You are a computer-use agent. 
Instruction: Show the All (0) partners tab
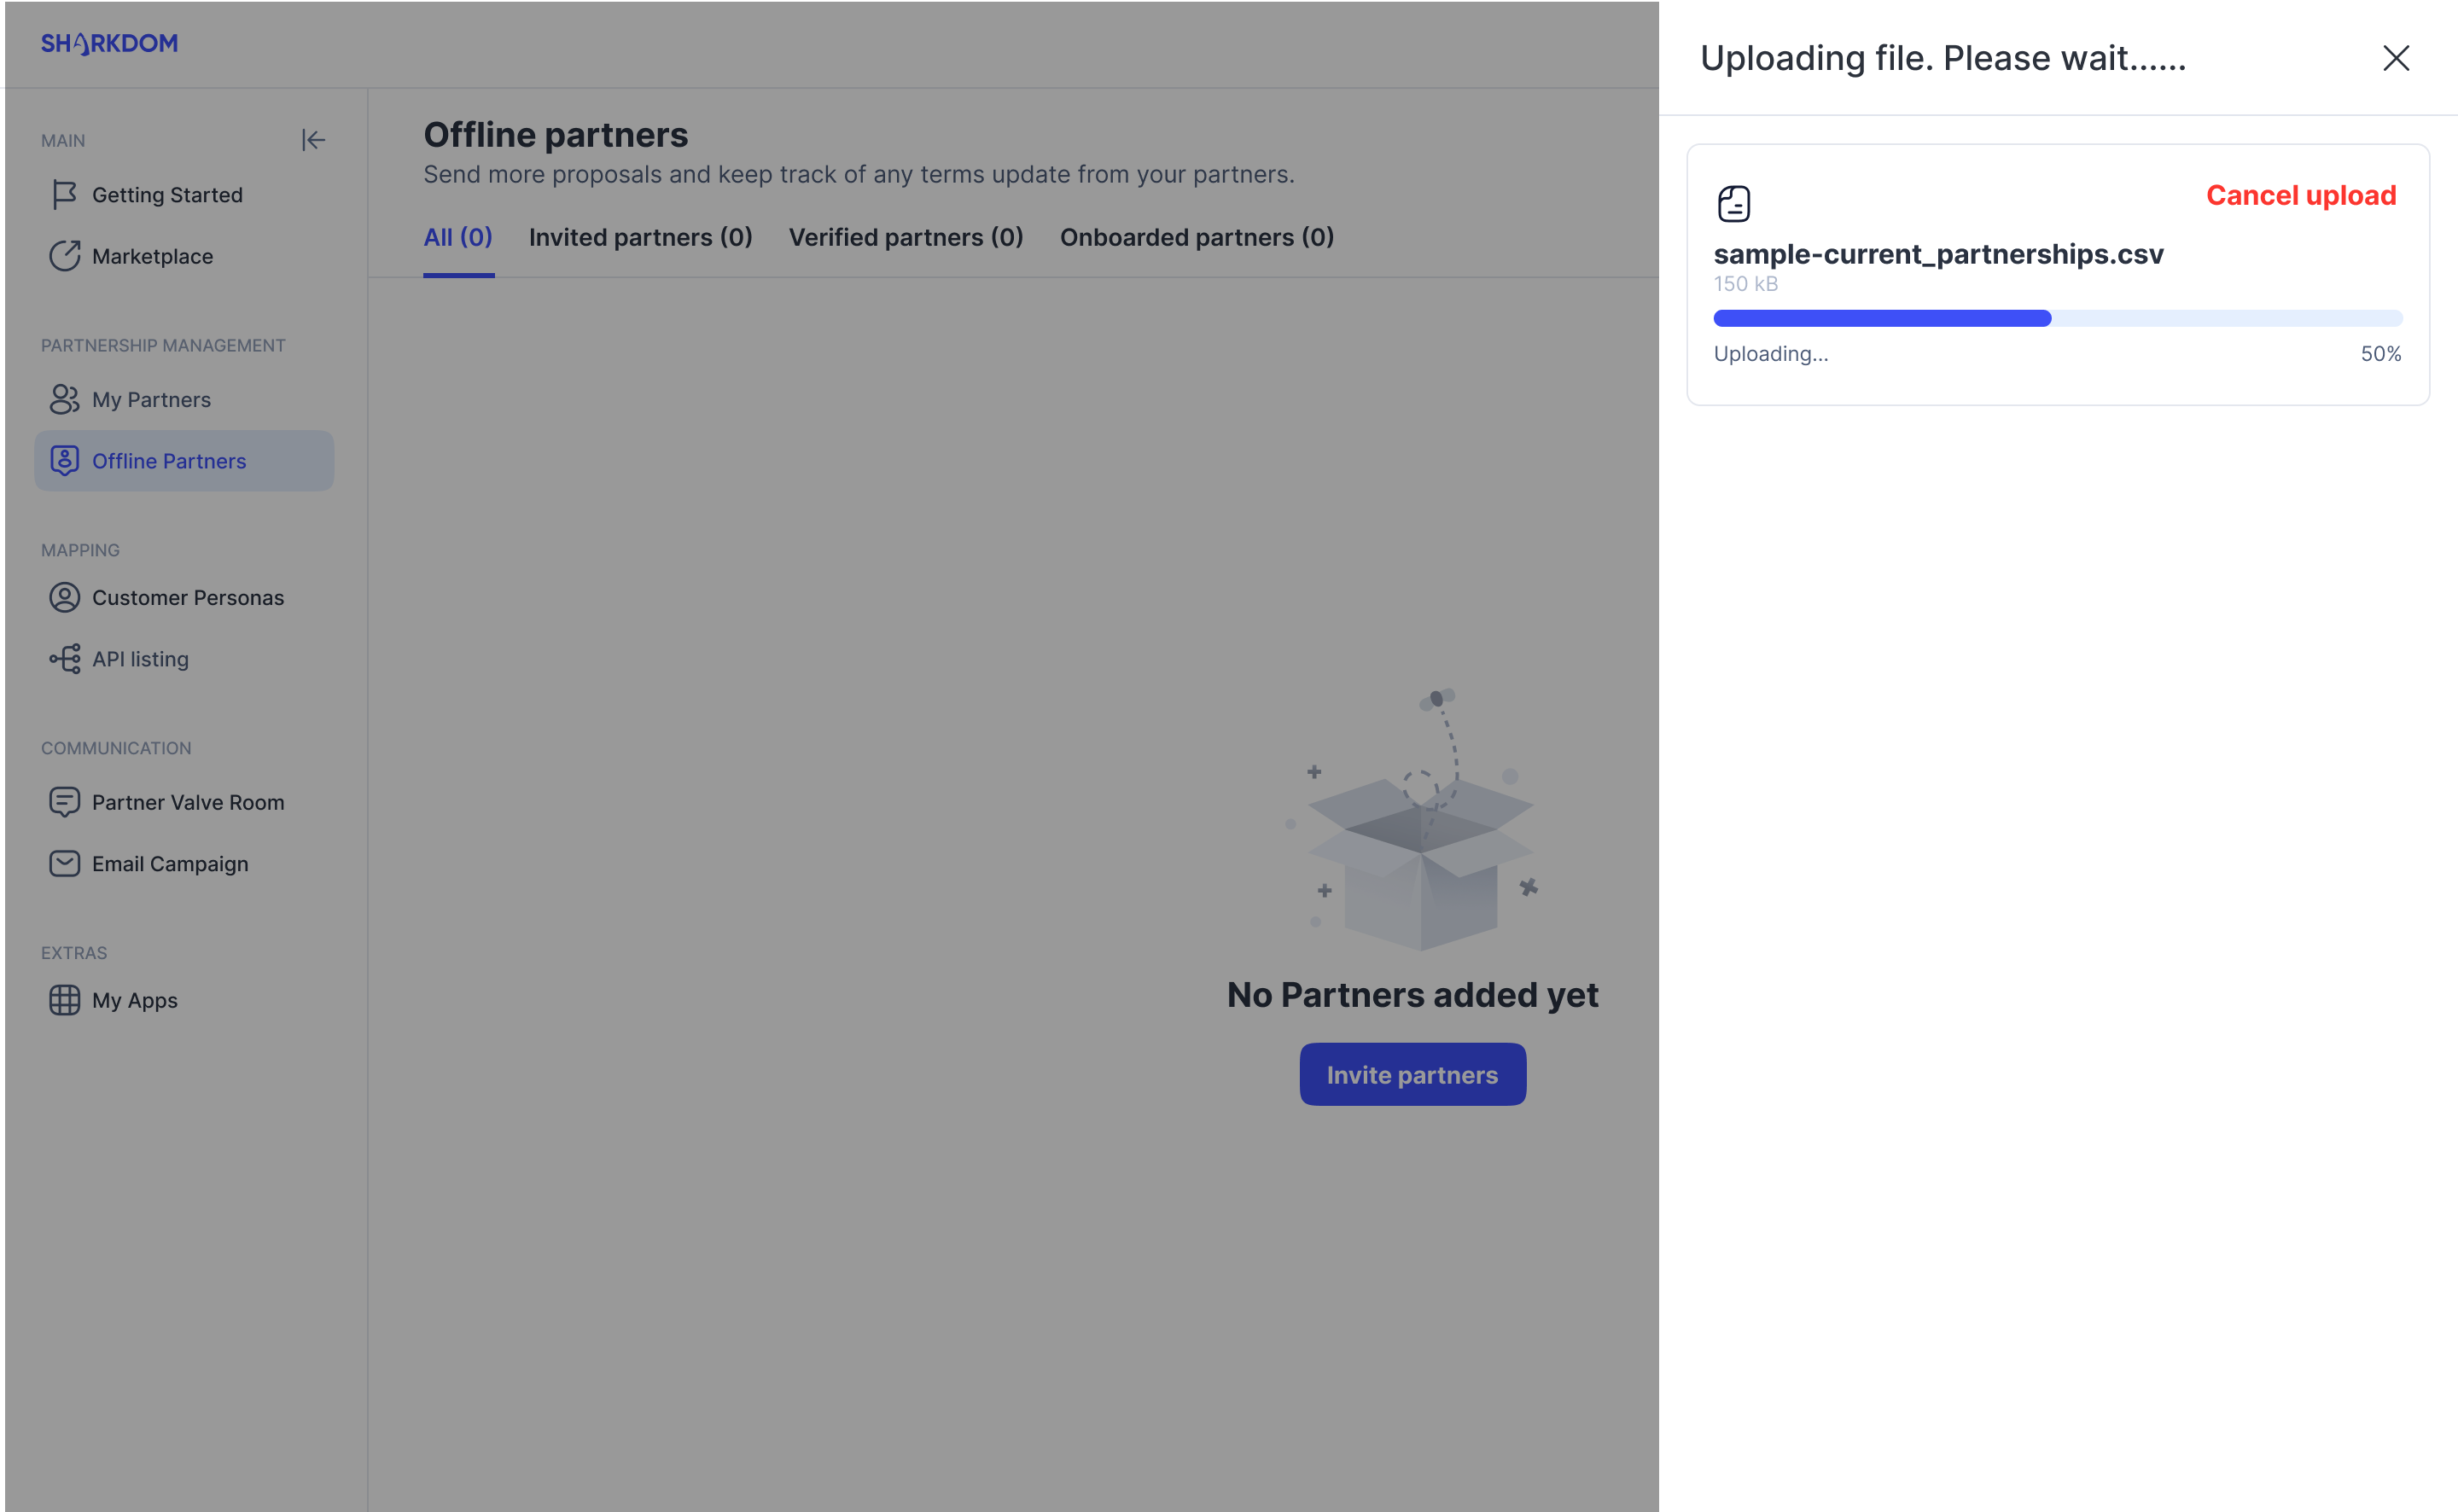click(x=458, y=238)
